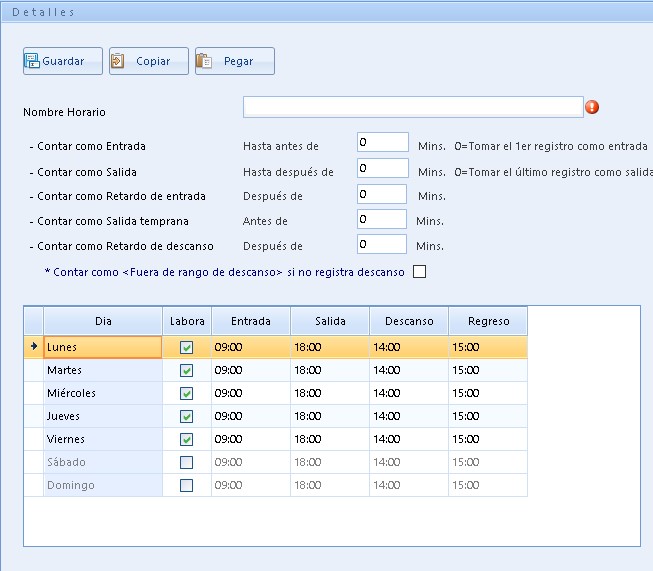The height and width of the screenshot is (571, 653).
Task: Enable Labora checkbox for Sábado
Action: point(187,462)
